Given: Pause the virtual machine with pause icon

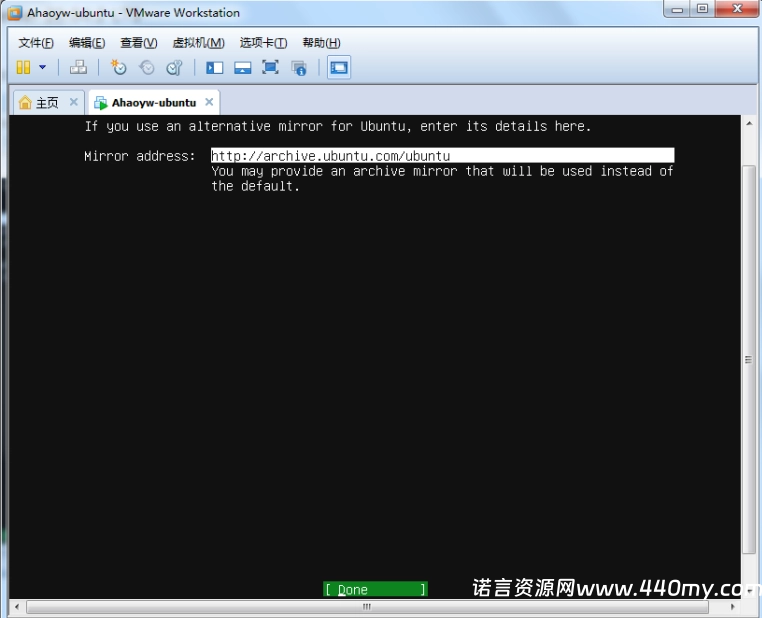Looking at the screenshot, I should click(x=23, y=67).
